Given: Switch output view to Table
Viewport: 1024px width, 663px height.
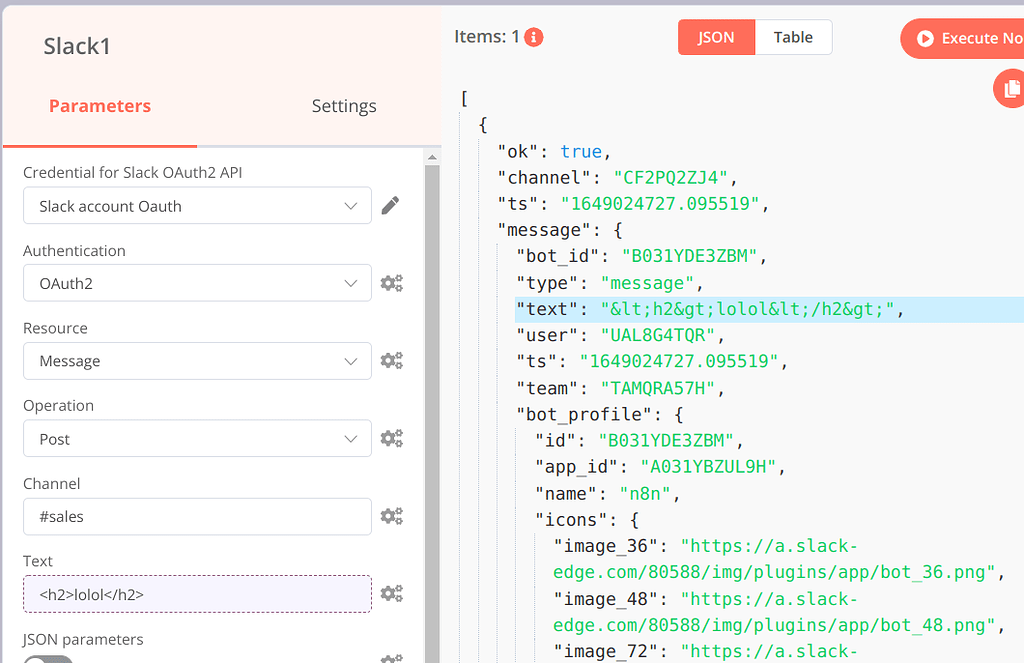Looking at the screenshot, I should pyautogui.click(x=793, y=37).
